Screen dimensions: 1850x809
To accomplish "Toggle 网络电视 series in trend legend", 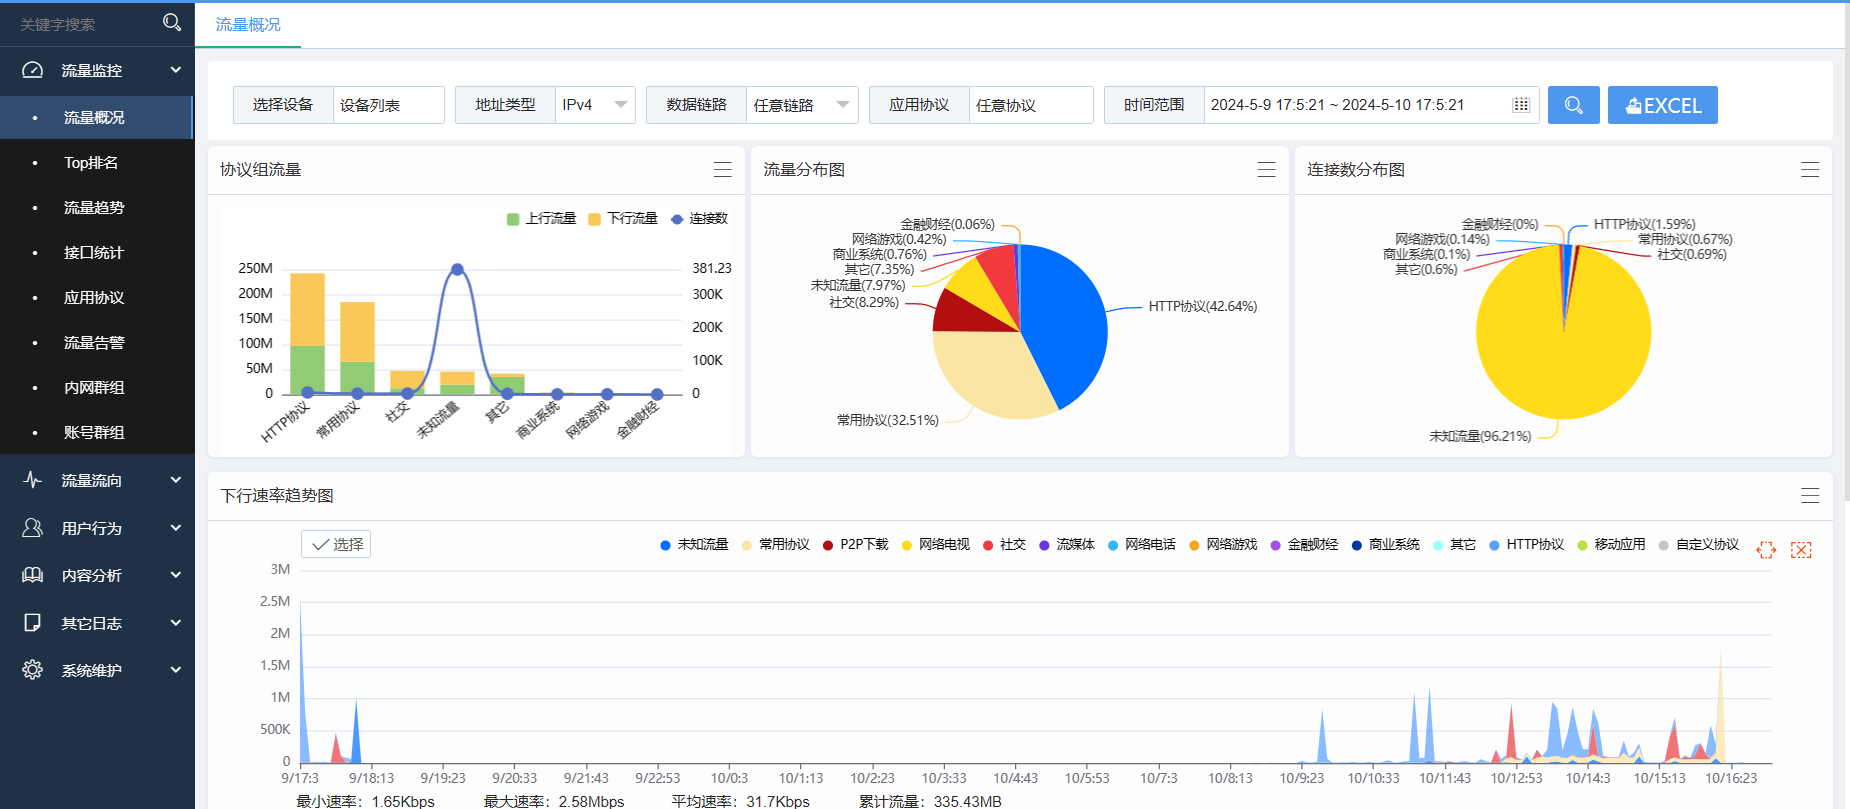I will click(x=936, y=545).
